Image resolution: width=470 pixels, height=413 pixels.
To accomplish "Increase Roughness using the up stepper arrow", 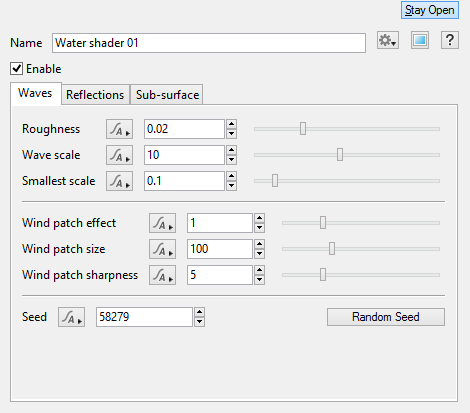I will (231, 124).
